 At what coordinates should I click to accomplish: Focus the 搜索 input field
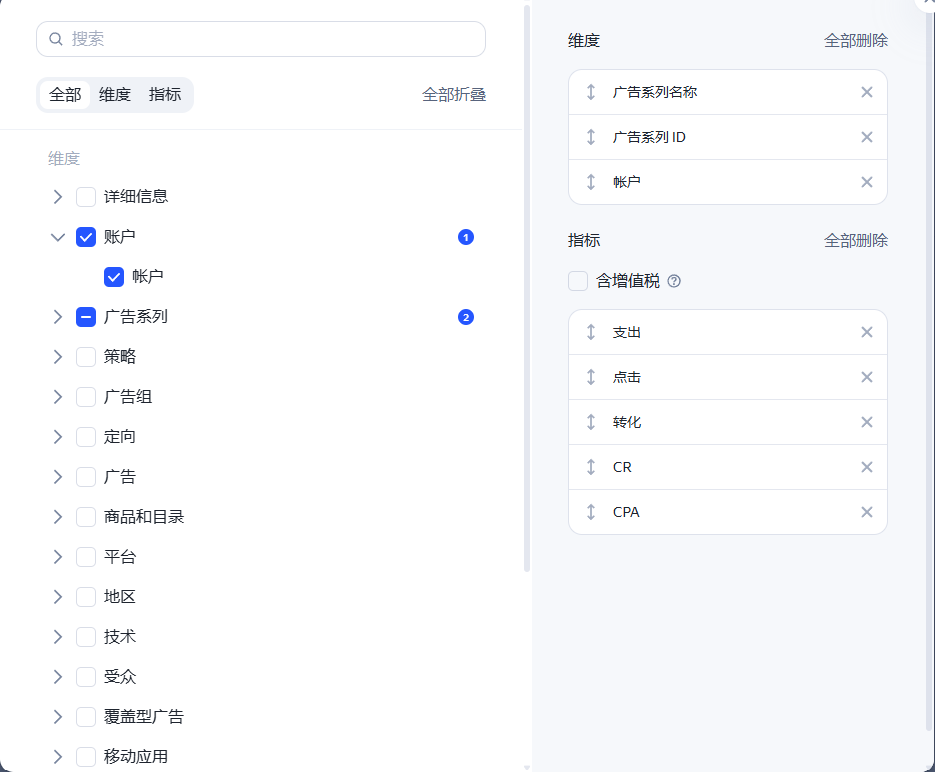click(x=261, y=39)
